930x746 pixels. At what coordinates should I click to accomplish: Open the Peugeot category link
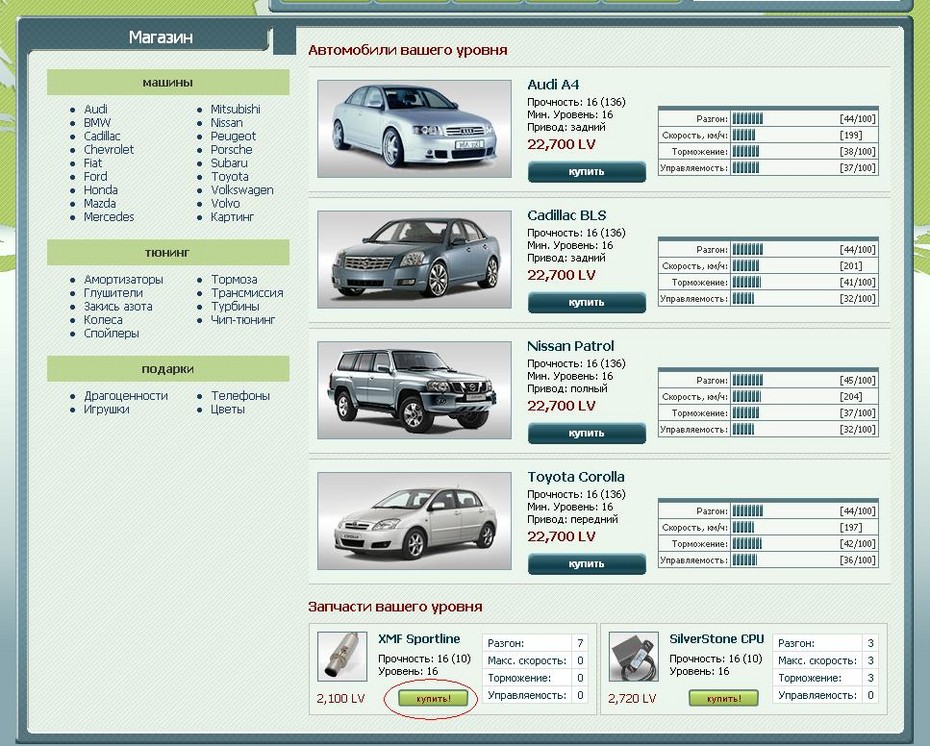click(x=233, y=136)
